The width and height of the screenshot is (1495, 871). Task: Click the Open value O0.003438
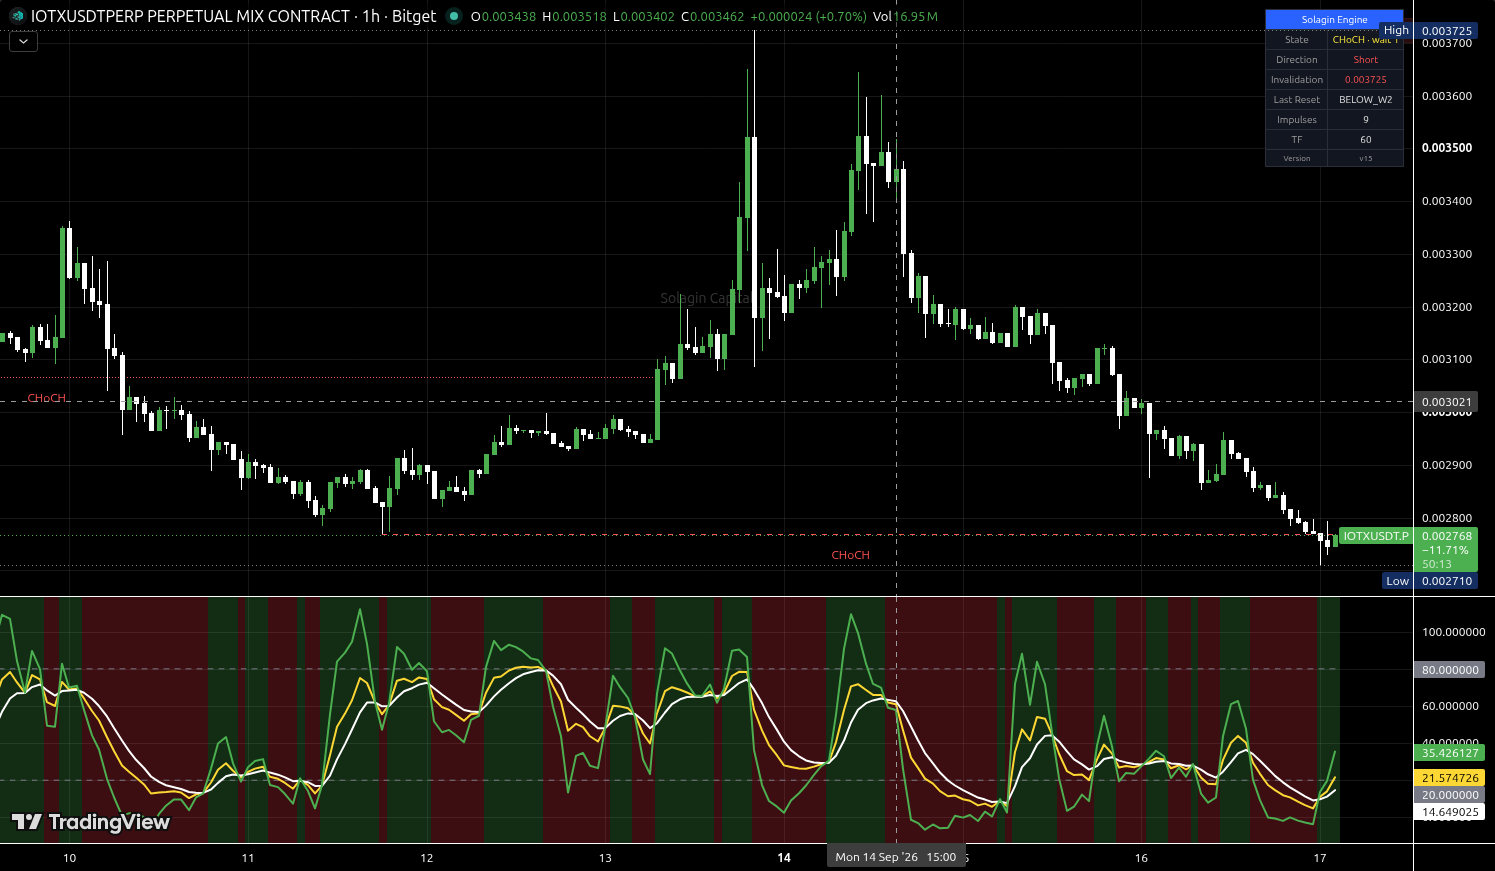503,17
